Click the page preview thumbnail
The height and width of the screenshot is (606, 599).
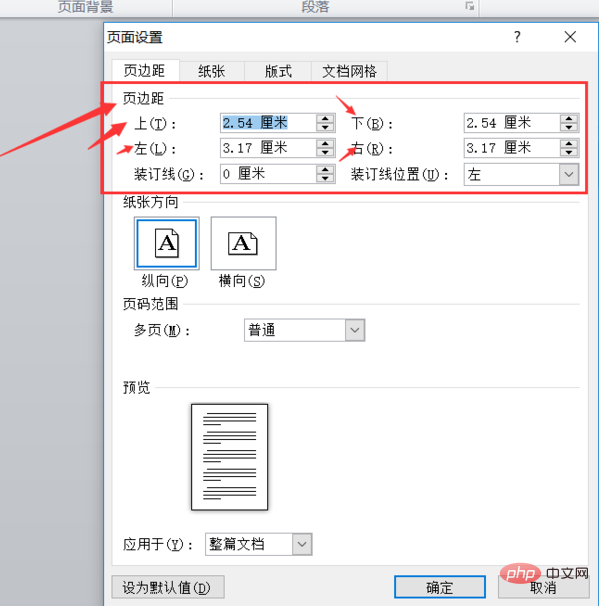click(230, 457)
